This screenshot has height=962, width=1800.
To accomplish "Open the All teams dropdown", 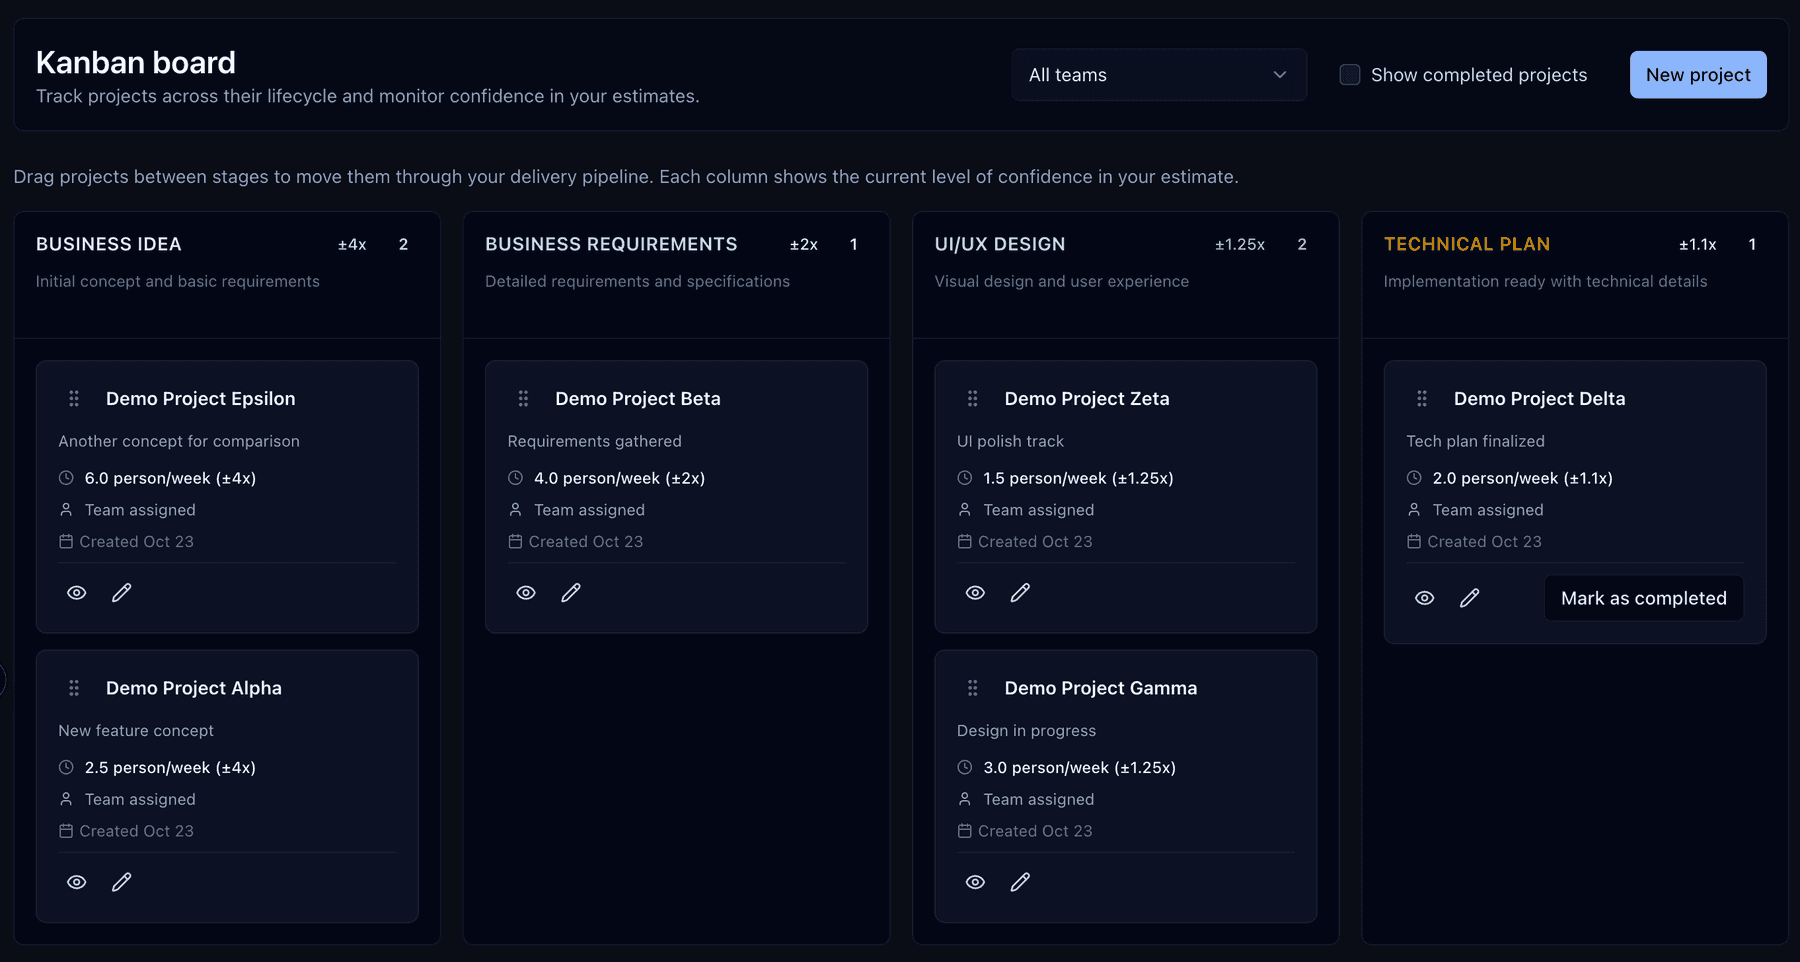I will (1158, 75).
